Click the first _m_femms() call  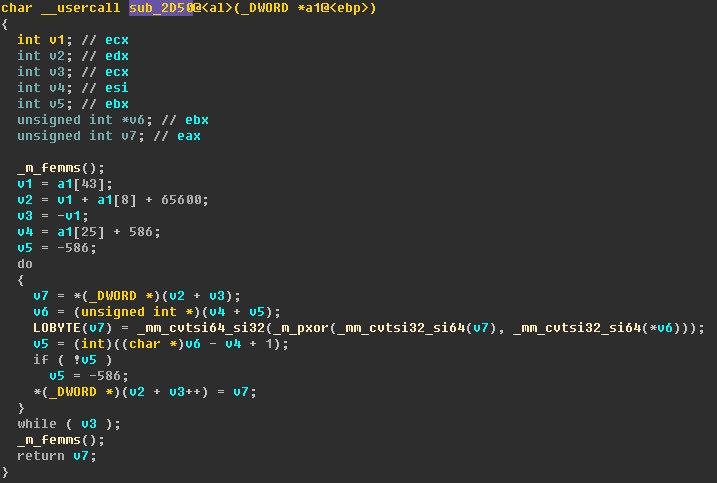60,168
